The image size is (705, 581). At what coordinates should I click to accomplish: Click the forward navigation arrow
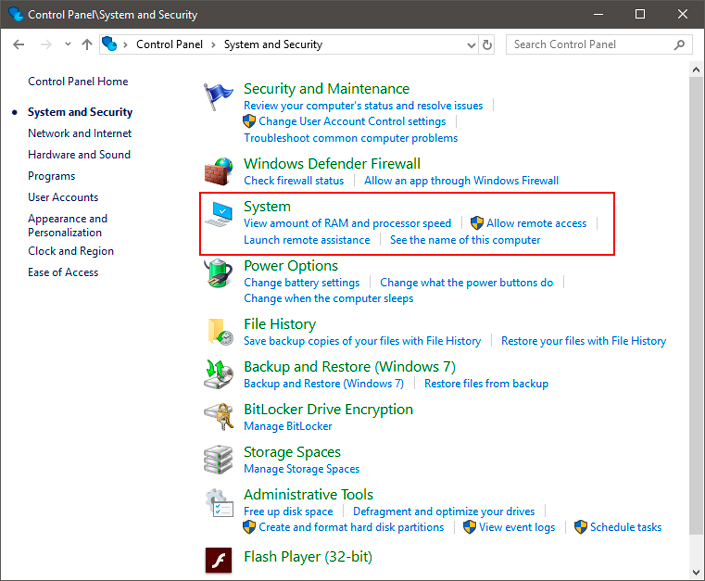click(46, 45)
